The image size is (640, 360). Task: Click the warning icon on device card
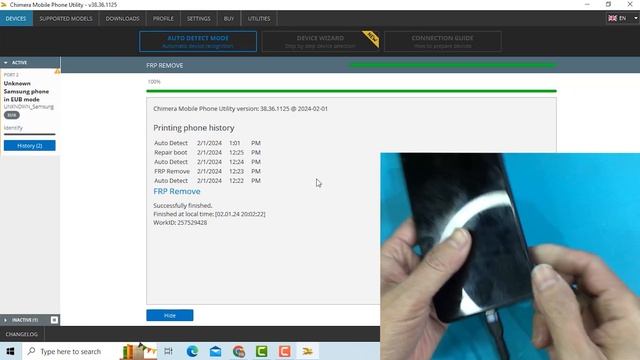[57, 72]
